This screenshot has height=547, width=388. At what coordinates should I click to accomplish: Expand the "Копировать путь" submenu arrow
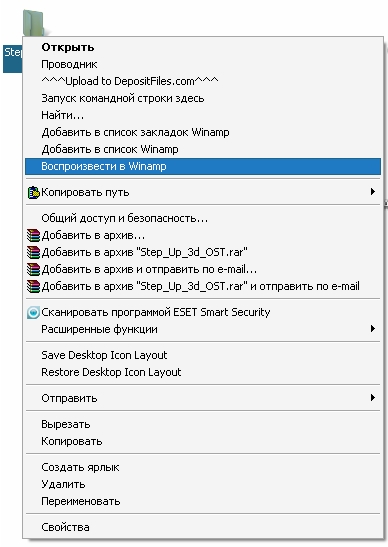(x=373, y=192)
